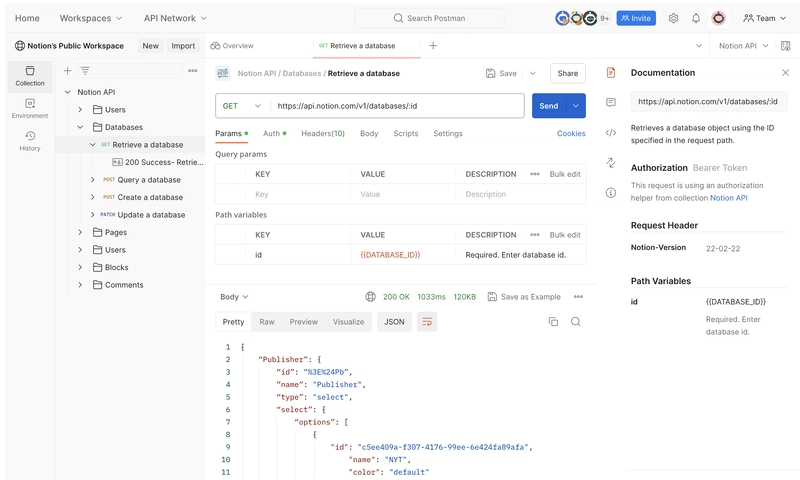This screenshot has width=800, height=480.
Task: Select the Collection sidebar icon
Action: click(30, 77)
